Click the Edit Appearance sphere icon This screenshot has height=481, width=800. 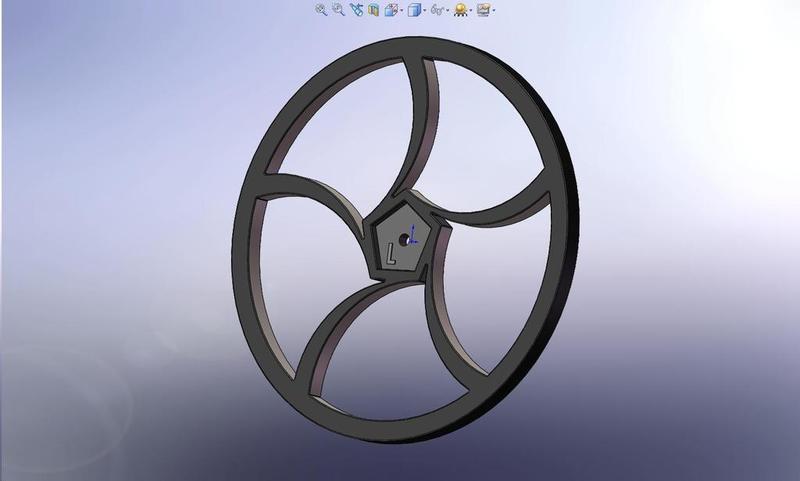pyautogui.click(x=461, y=10)
